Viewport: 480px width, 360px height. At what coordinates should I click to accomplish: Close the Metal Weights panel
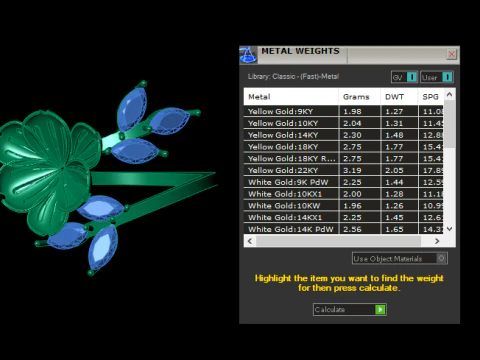click(x=451, y=54)
